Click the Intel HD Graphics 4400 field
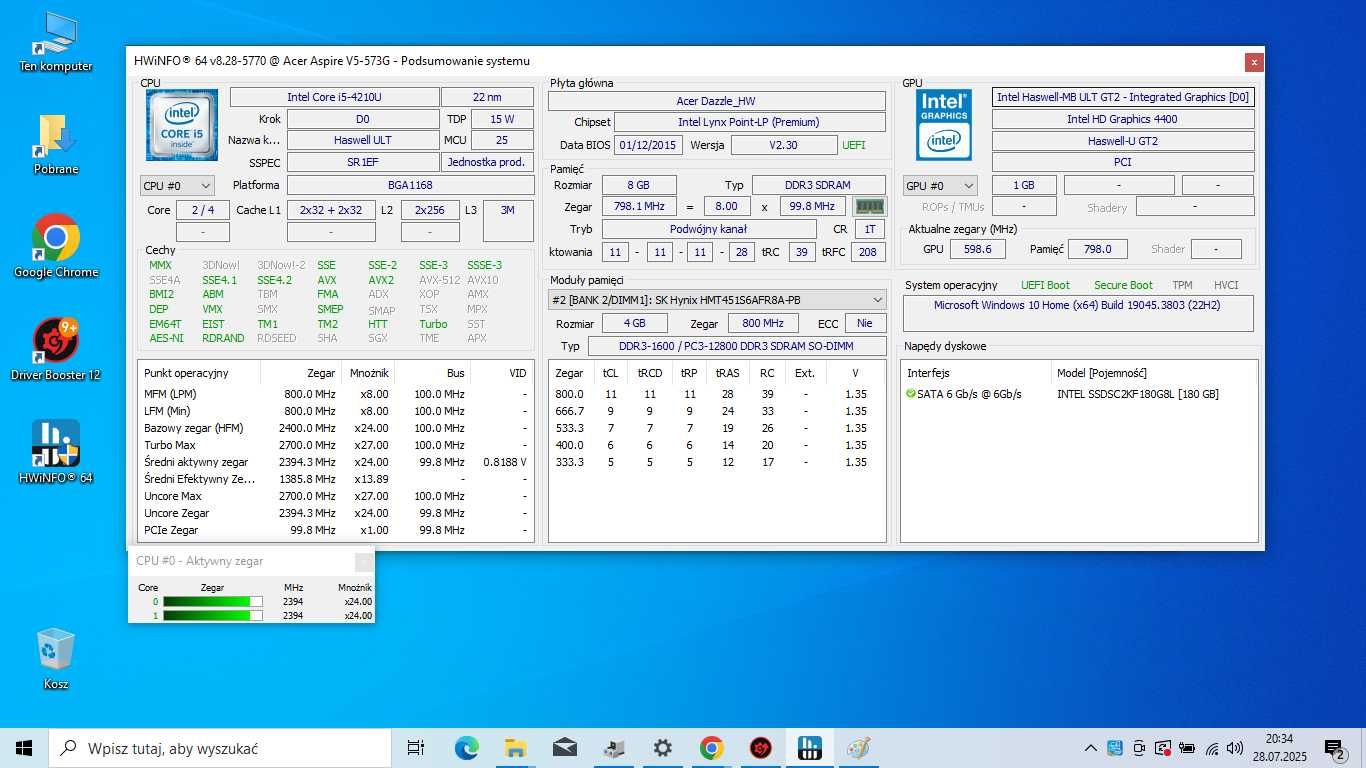 click(1123, 119)
